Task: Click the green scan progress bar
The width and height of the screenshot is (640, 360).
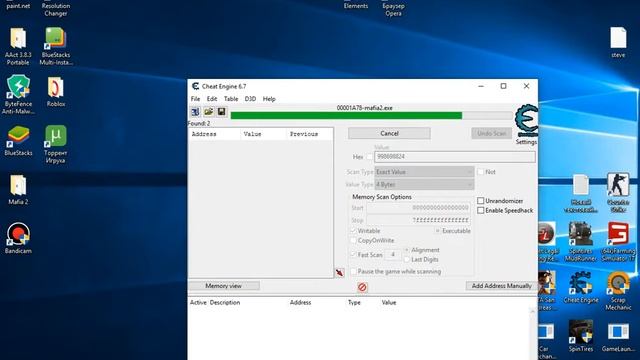Action: (371, 116)
